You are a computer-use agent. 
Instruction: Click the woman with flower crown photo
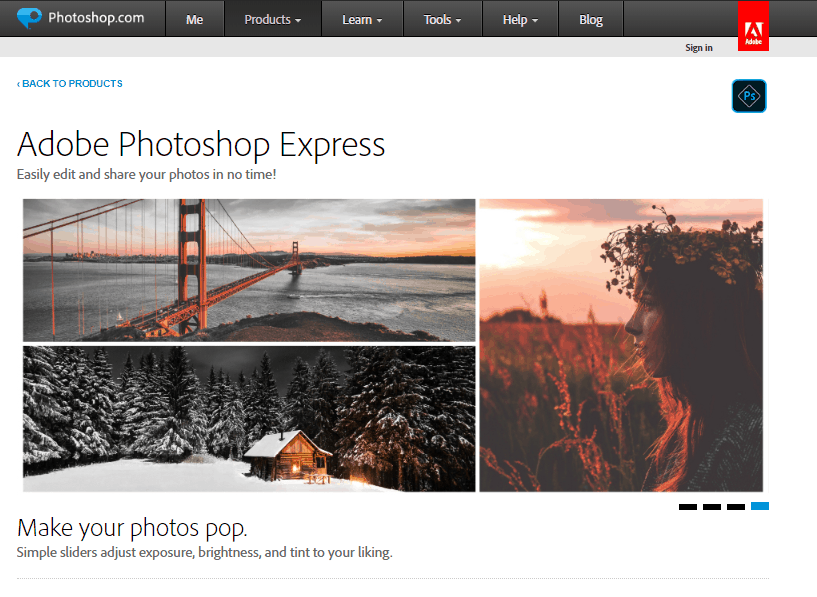pos(621,345)
